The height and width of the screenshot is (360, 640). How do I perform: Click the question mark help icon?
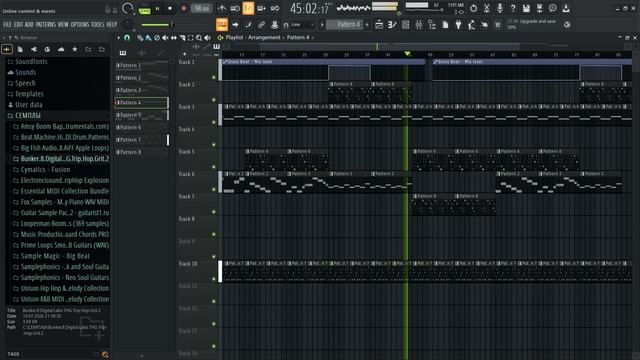[x=513, y=8]
